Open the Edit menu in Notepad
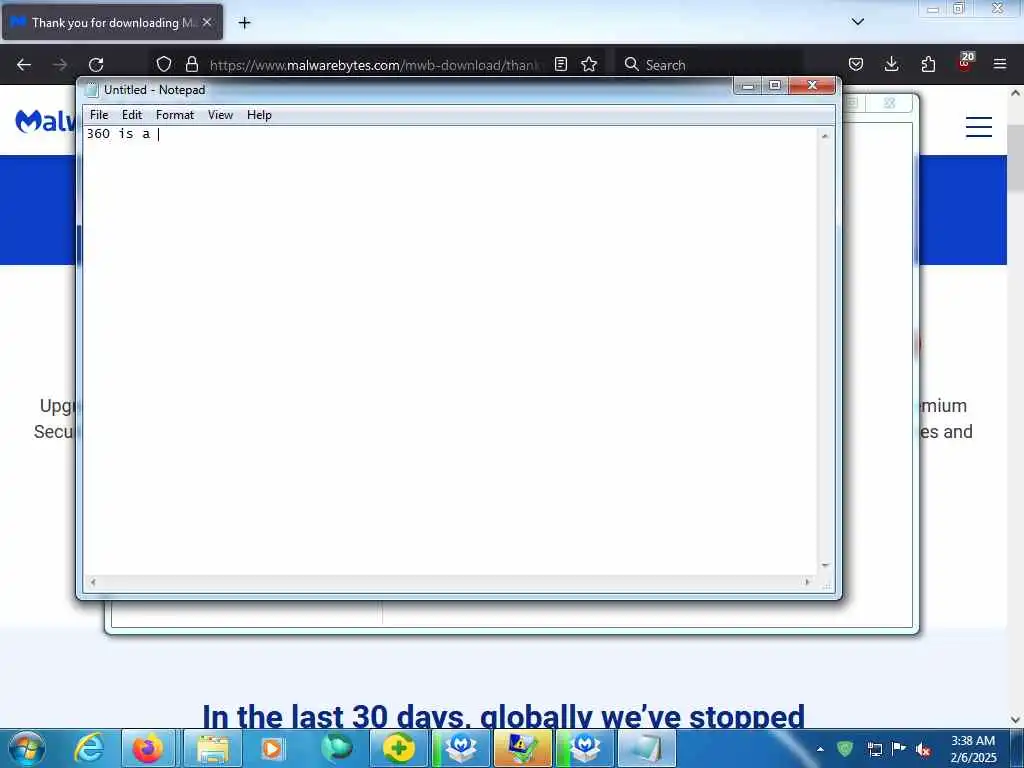Image resolution: width=1024 pixels, height=768 pixels. 132,115
